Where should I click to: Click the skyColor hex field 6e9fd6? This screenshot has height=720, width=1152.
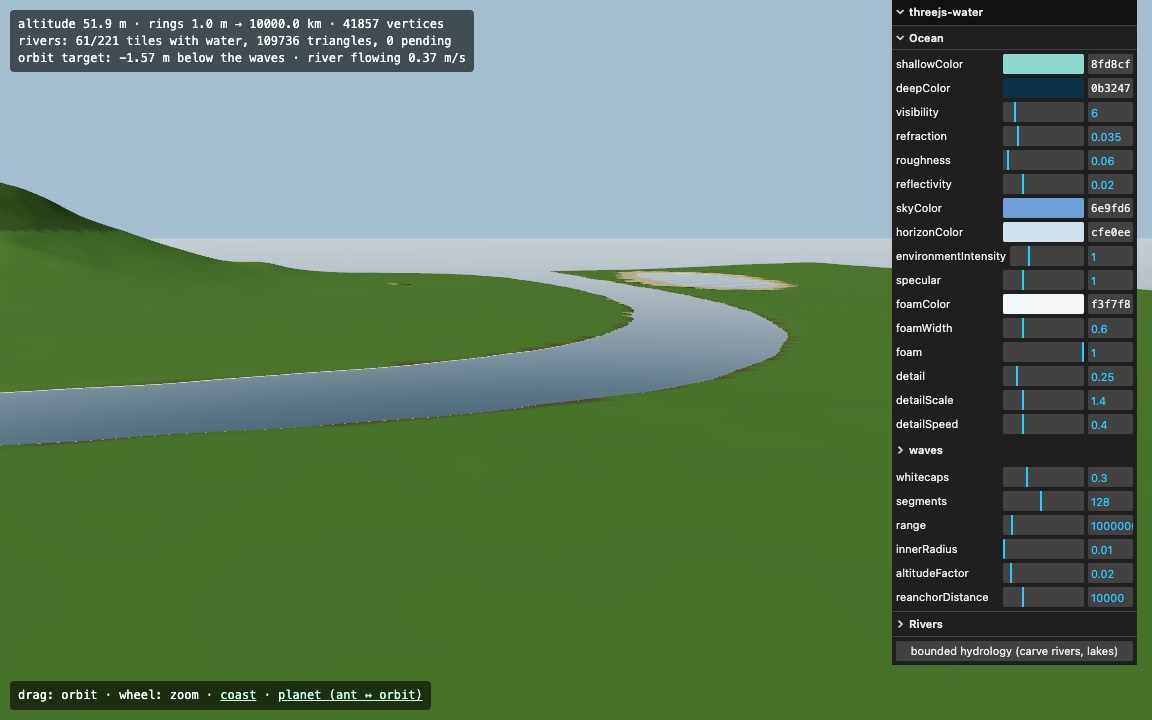click(x=1110, y=208)
